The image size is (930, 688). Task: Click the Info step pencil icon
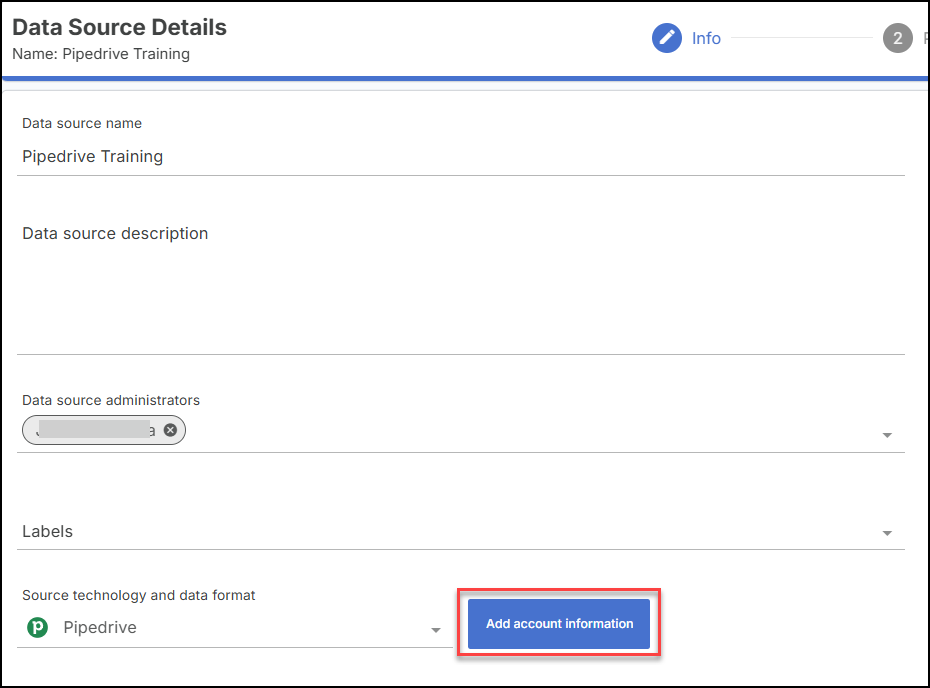pyautogui.click(x=667, y=38)
